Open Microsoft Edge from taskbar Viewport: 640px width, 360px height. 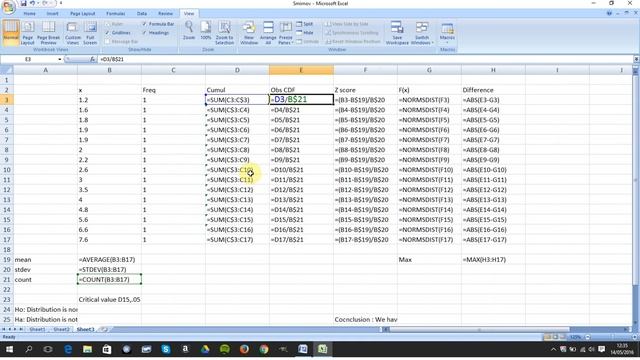click(68, 349)
